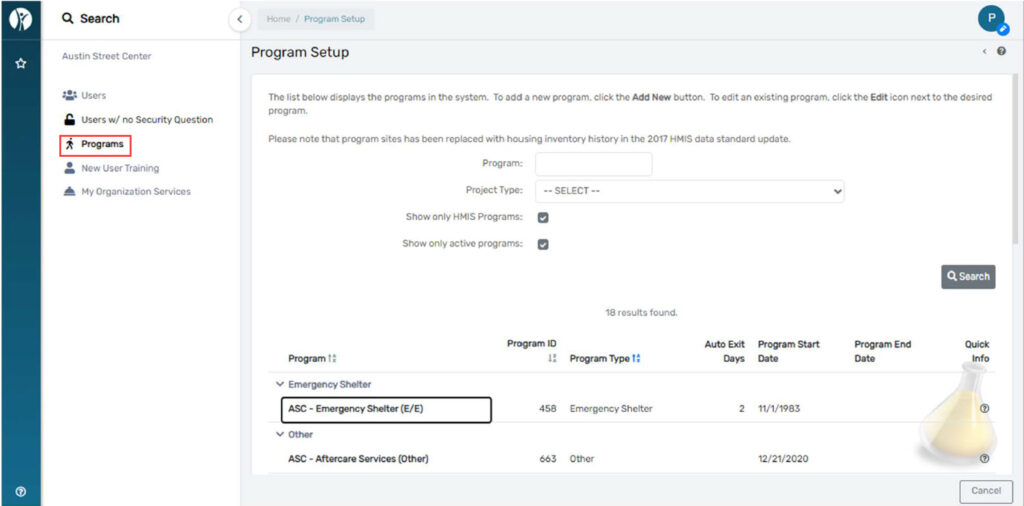
Task: Click the help icon in the left rail
Action: 21,492
